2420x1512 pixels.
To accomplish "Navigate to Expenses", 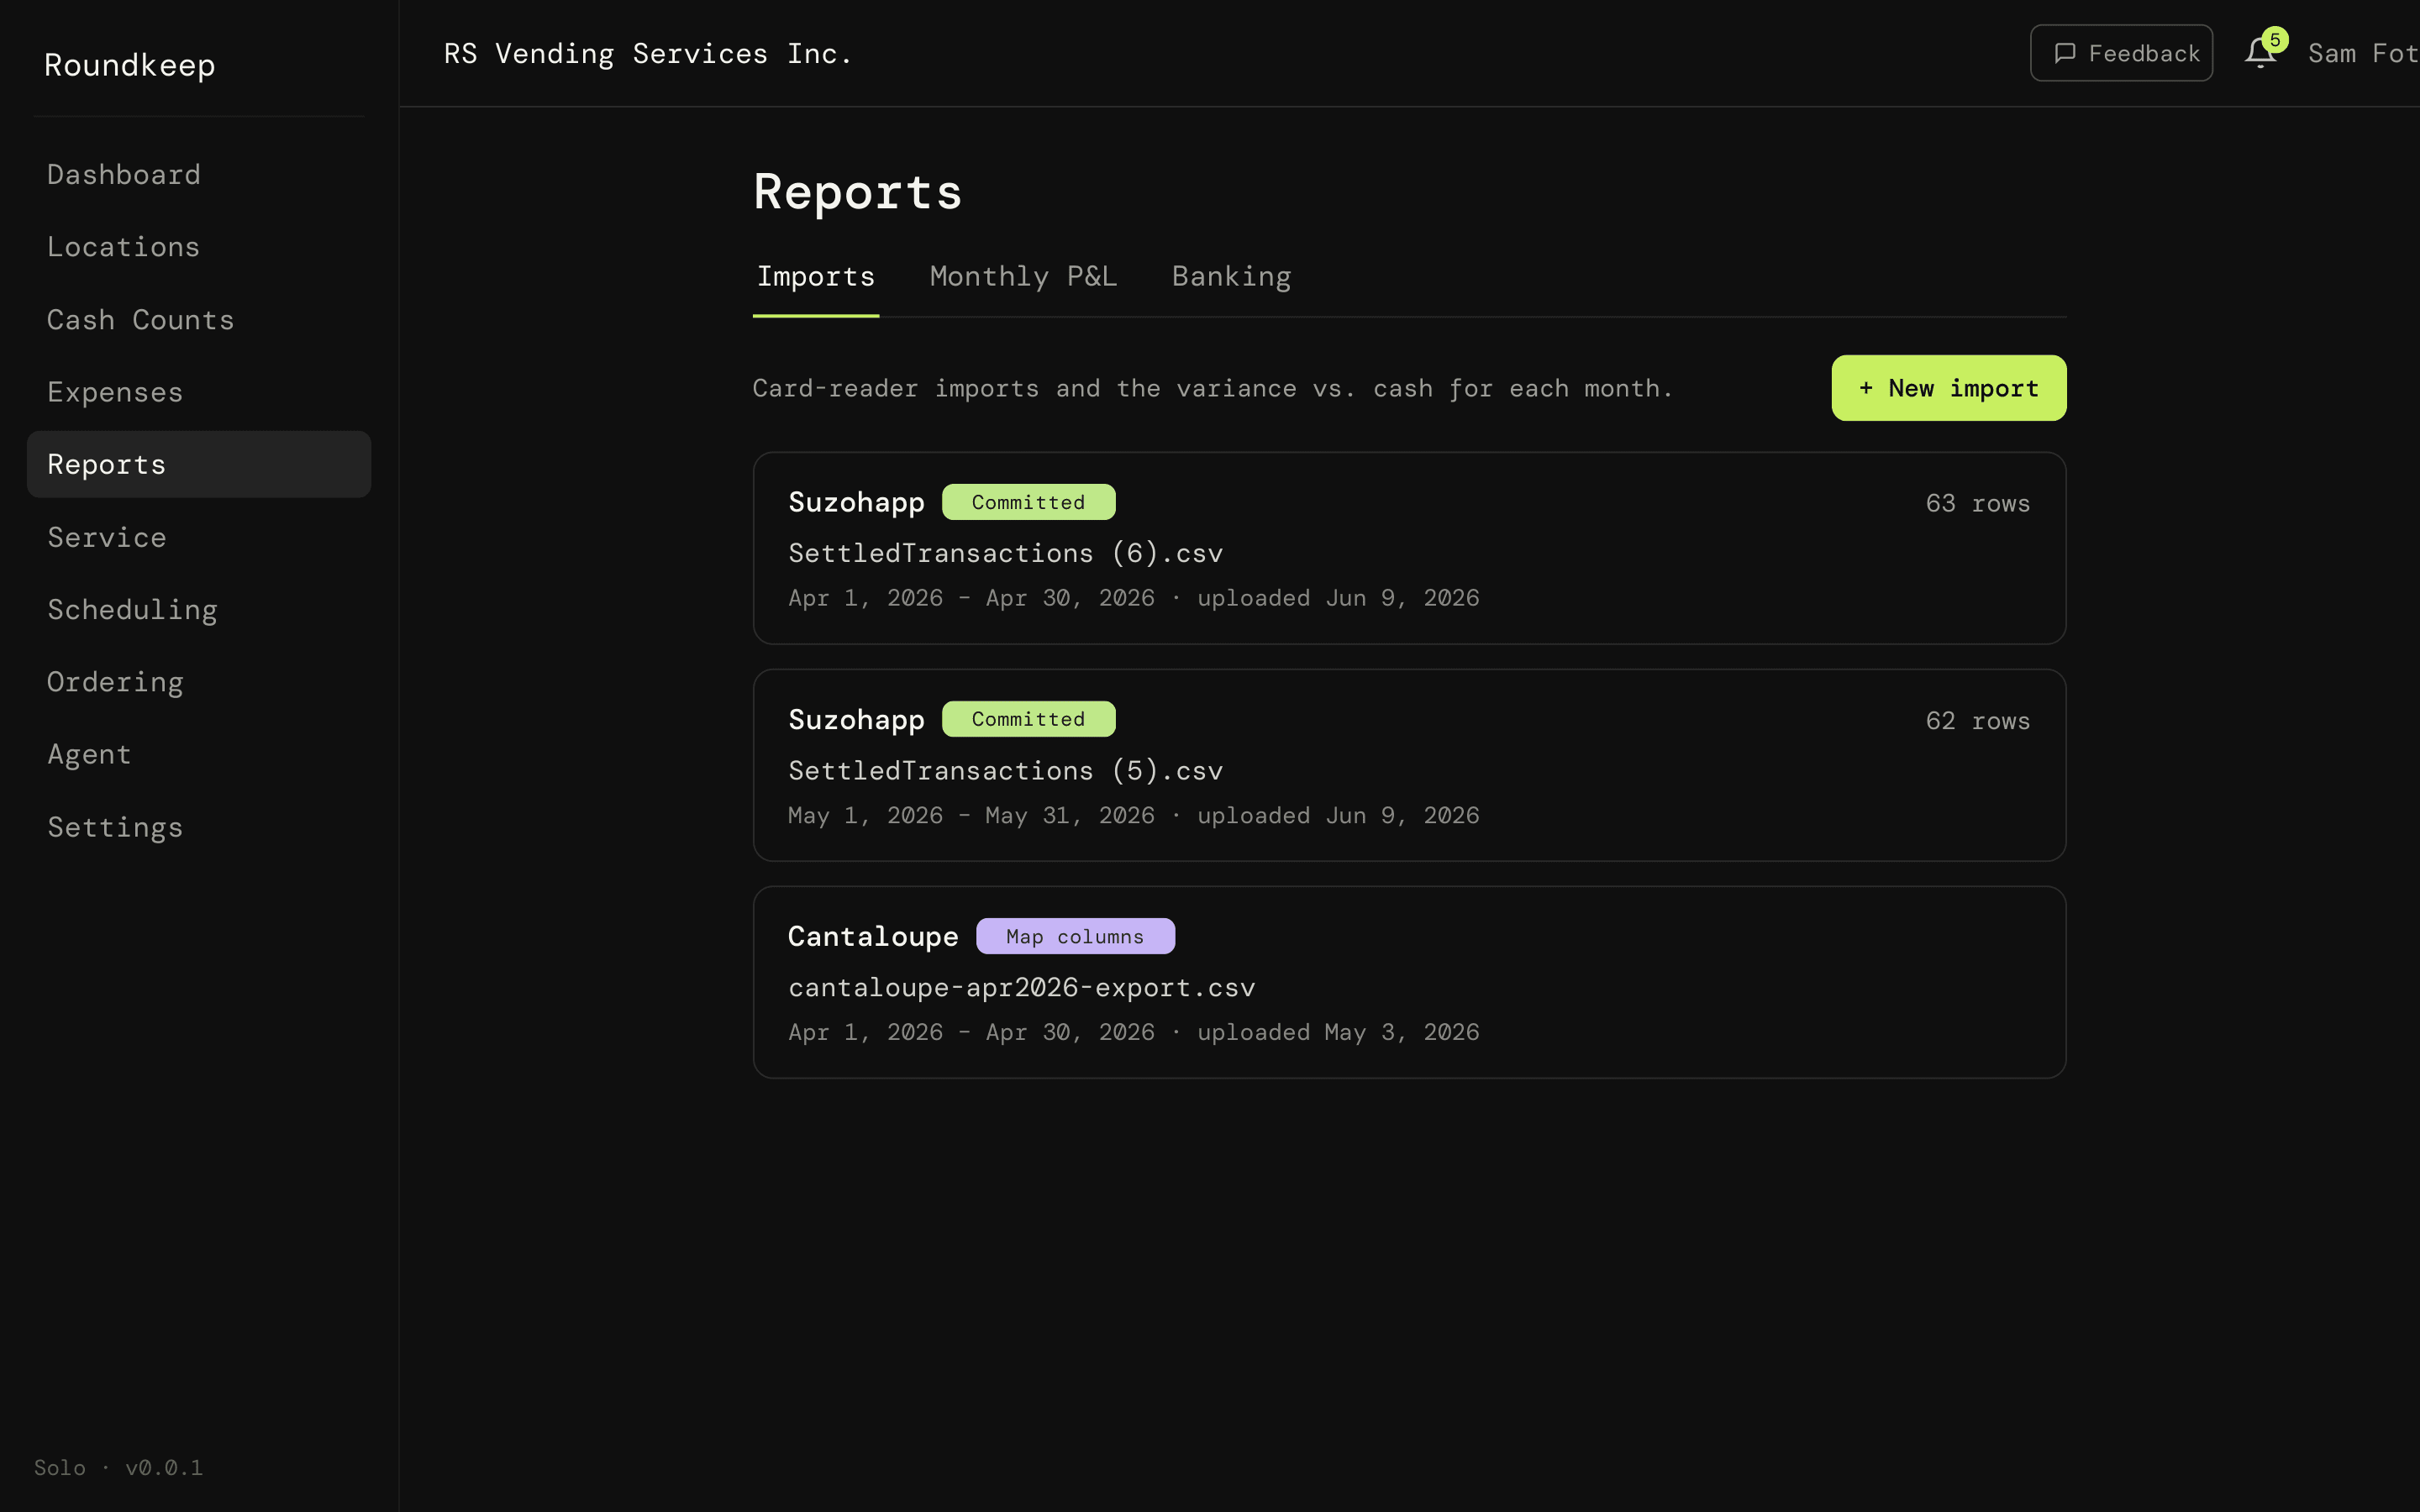I will [199, 392].
